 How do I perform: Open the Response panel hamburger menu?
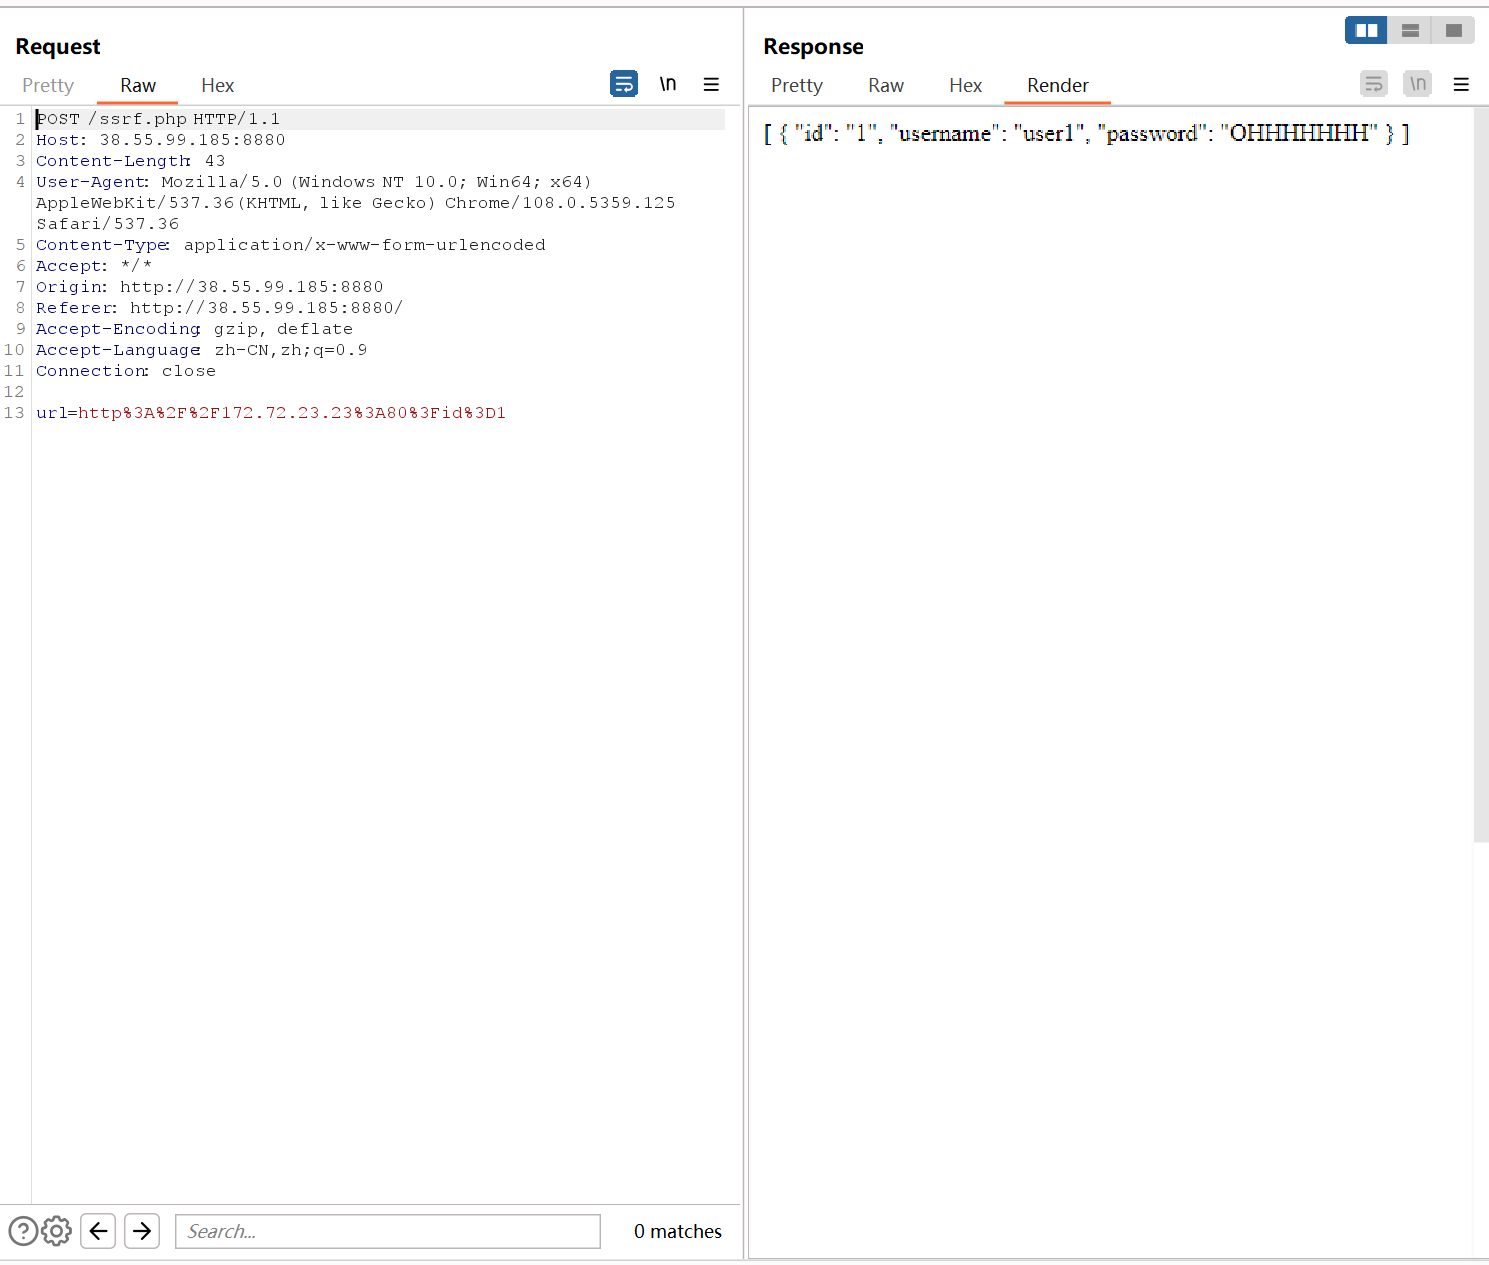1461,84
